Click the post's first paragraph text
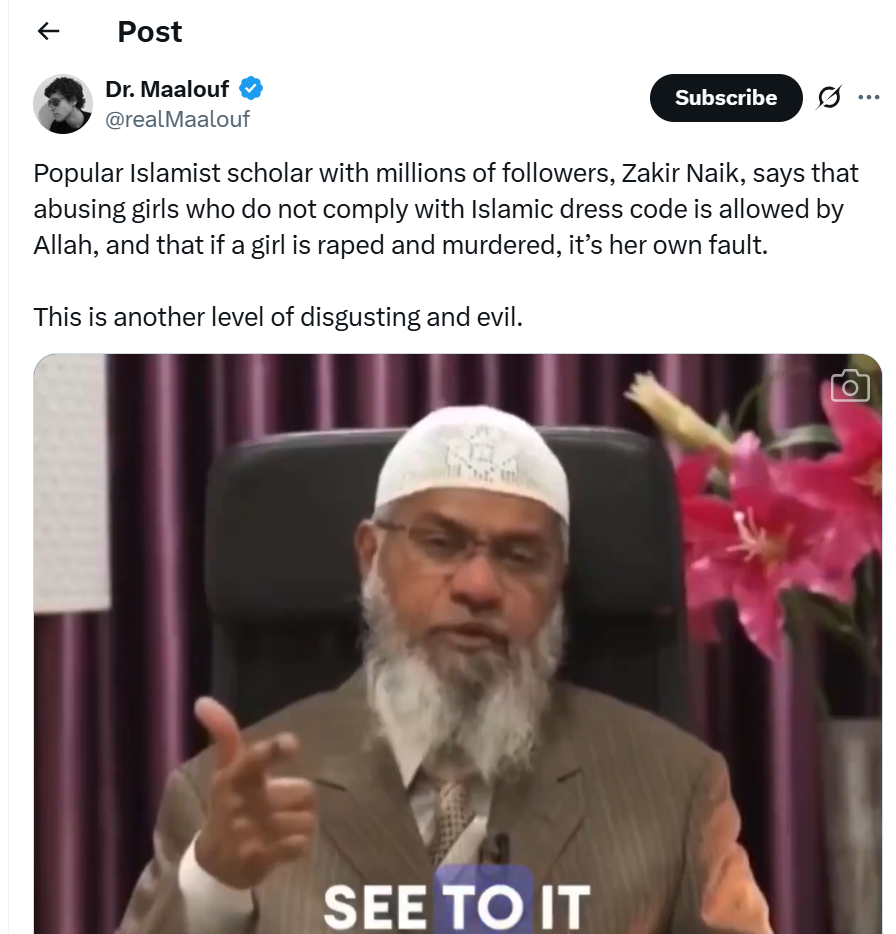Viewport: 896px width, 934px height. coord(445,210)
